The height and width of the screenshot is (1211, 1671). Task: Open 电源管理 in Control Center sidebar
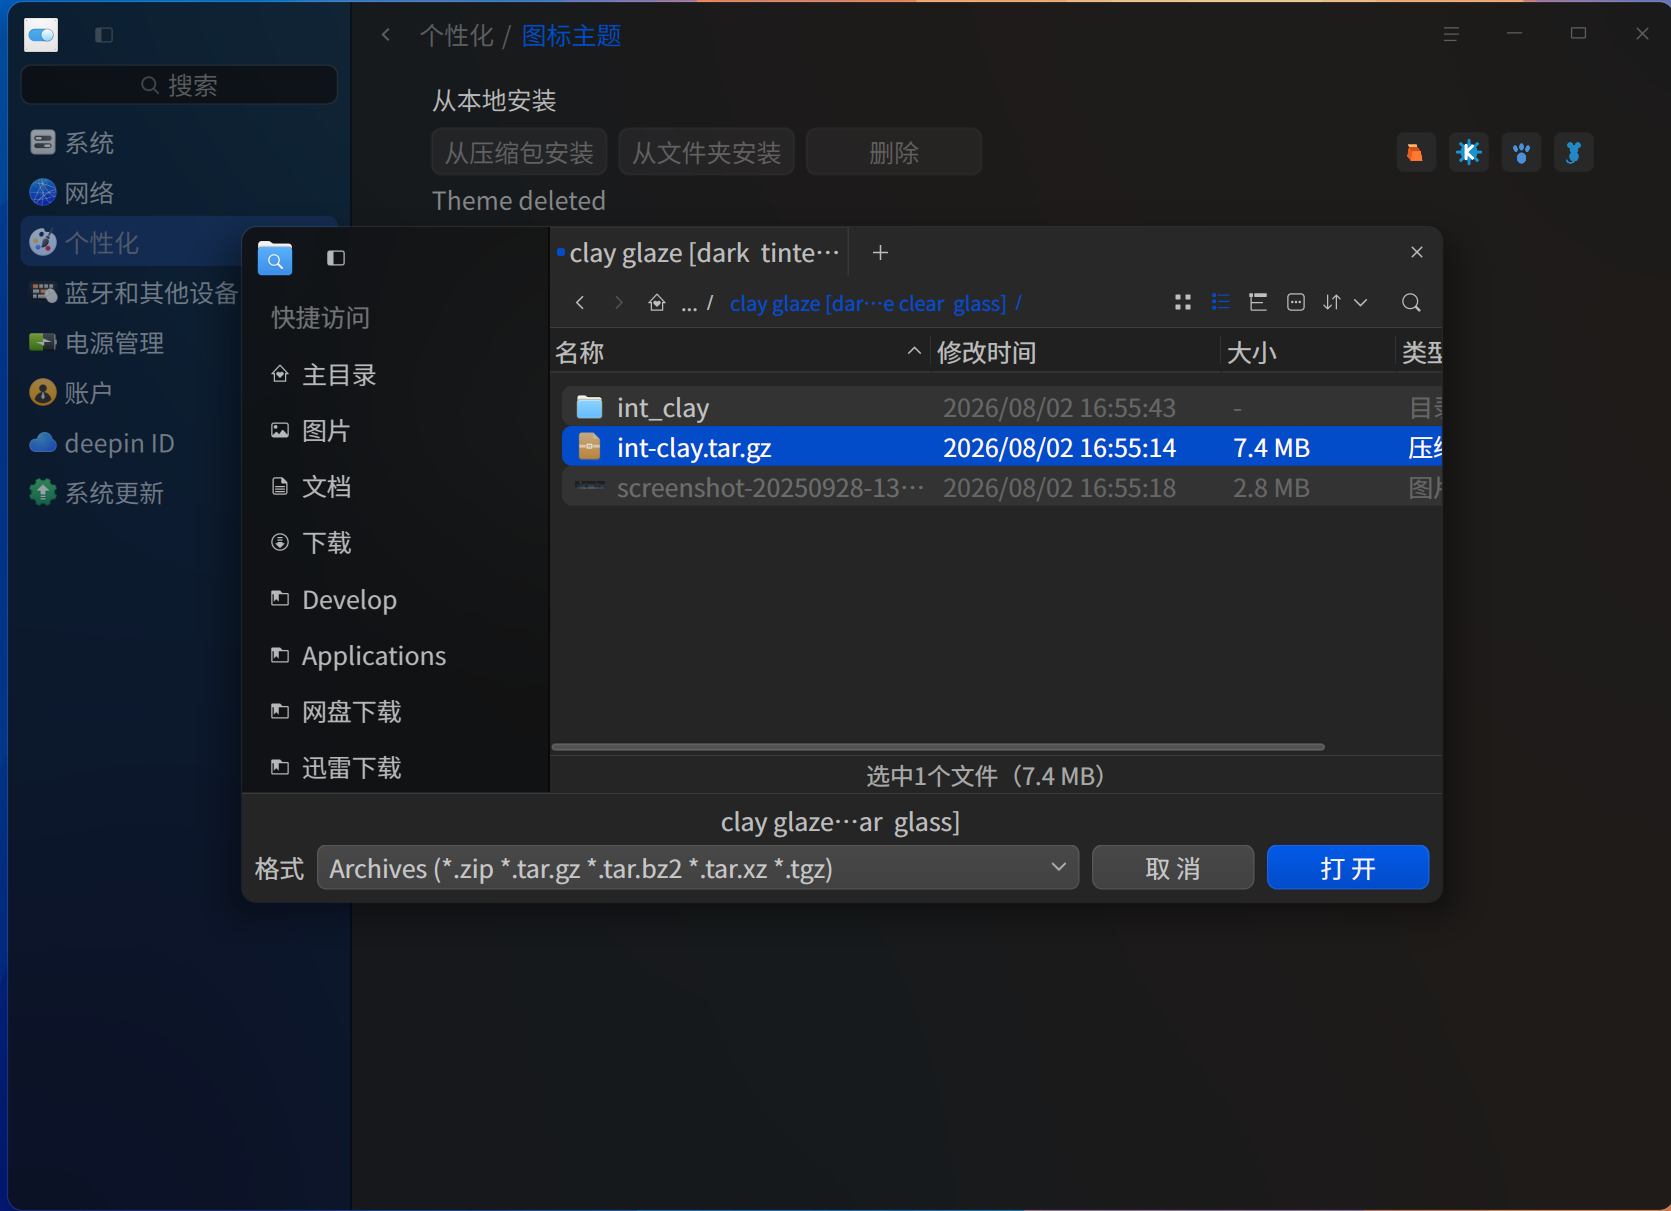pyautogui.click(x=179, y=343)
